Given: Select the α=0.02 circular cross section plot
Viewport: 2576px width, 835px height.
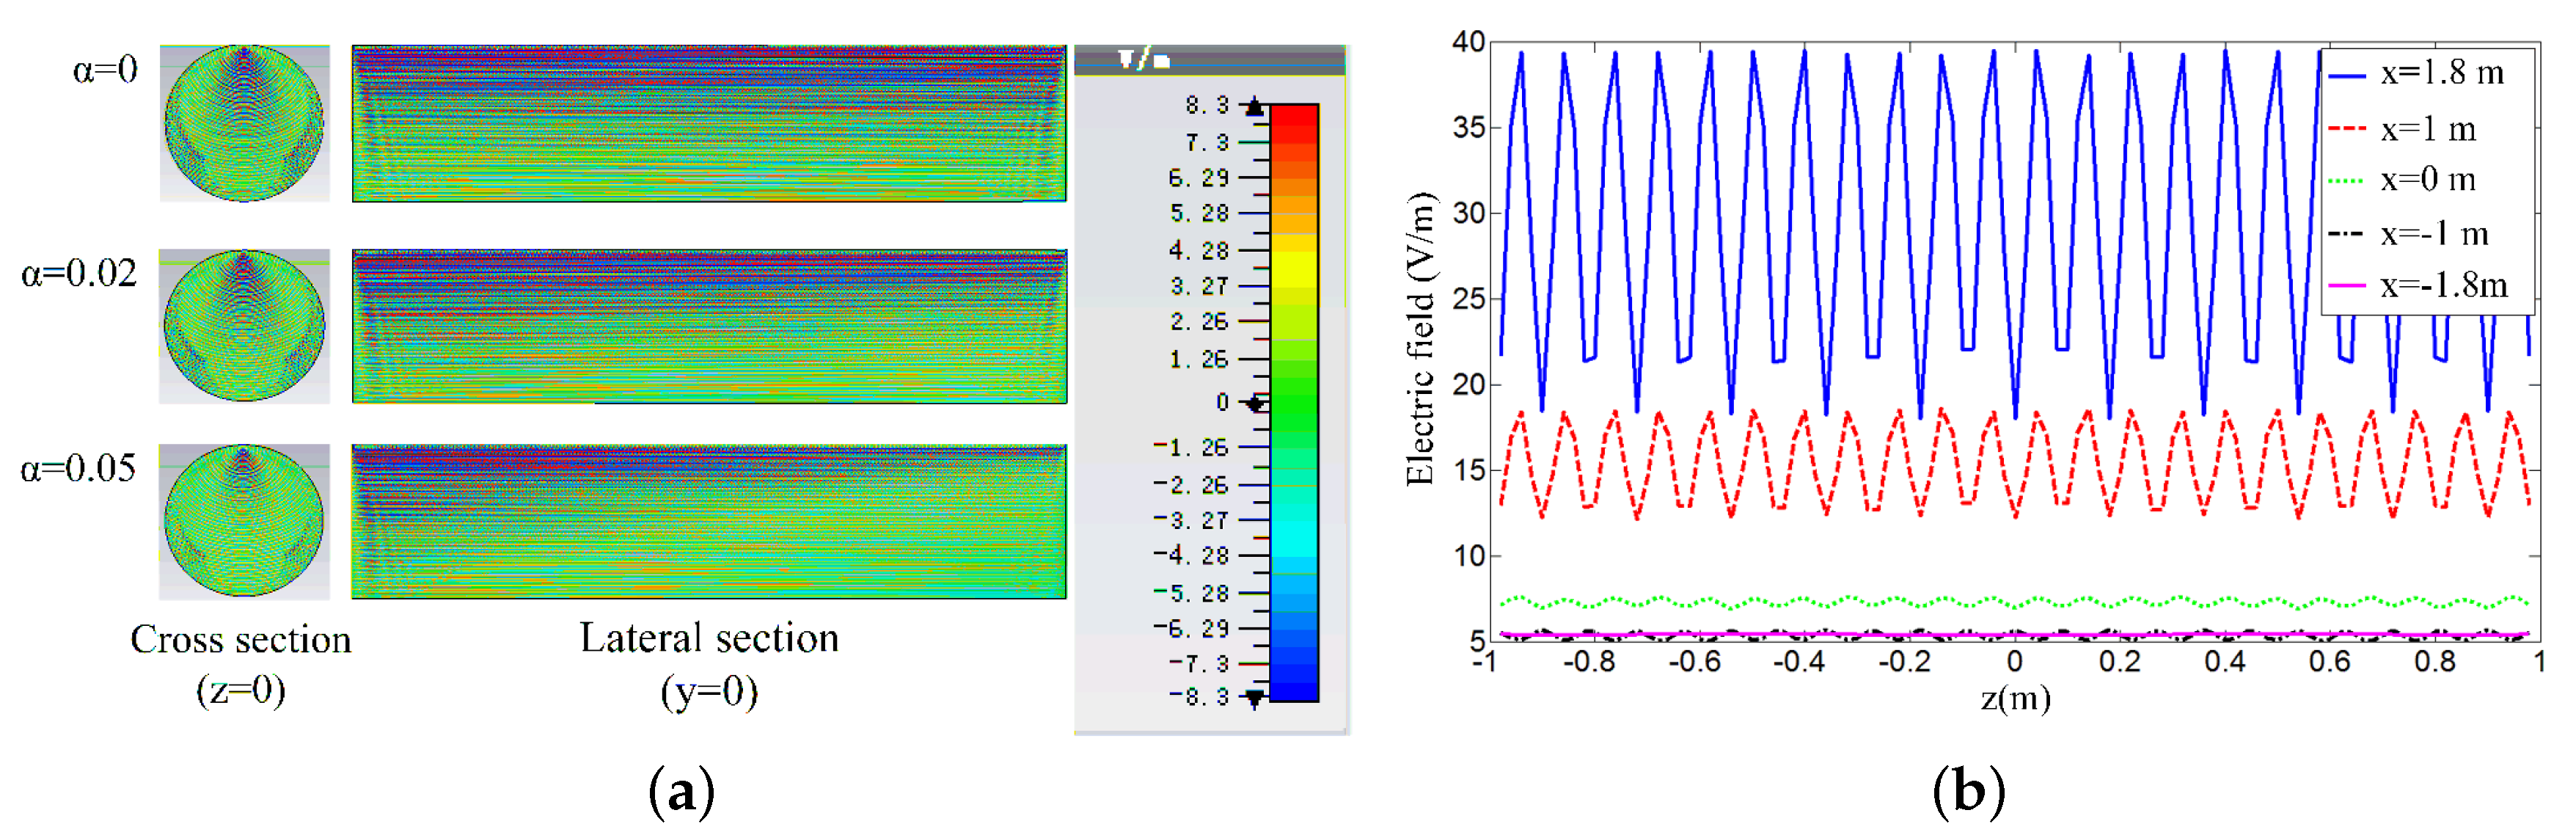Looking at the screenshot, I should coord(244,326).
